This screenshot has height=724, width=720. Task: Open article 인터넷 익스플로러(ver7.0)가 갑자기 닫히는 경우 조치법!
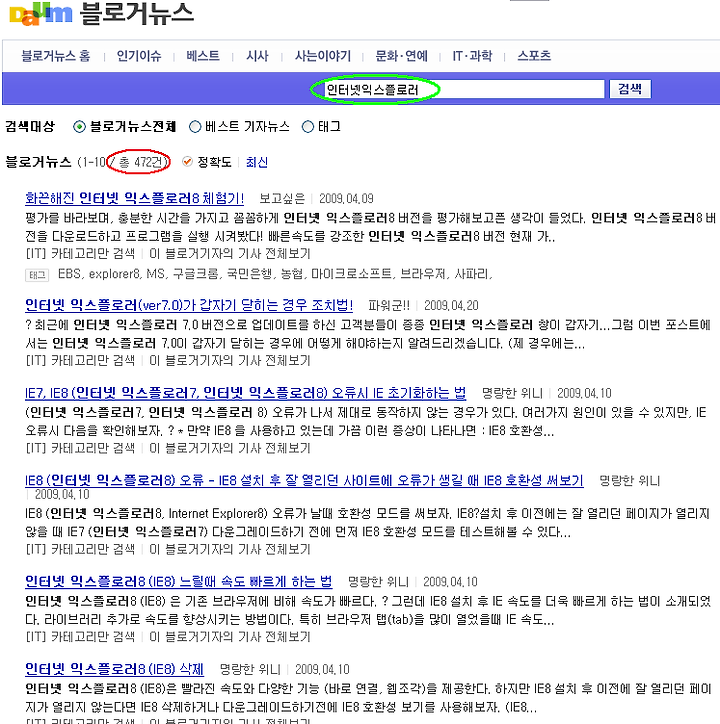point(189,305)
